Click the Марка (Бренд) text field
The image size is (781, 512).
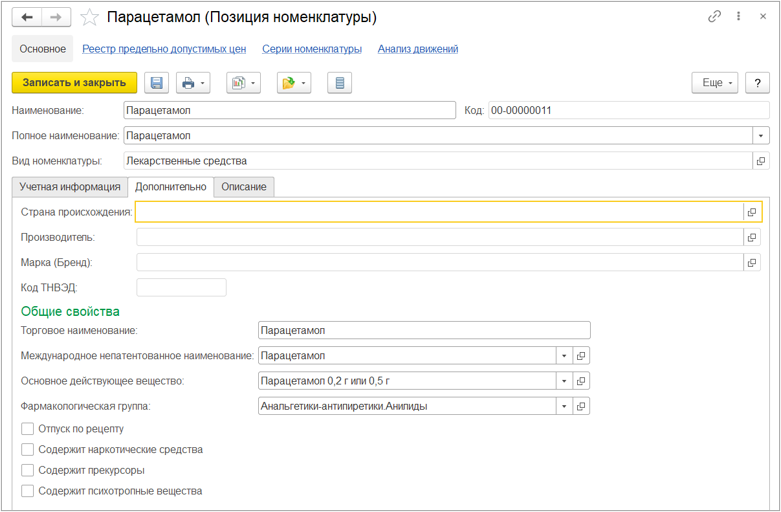point(440,262)
